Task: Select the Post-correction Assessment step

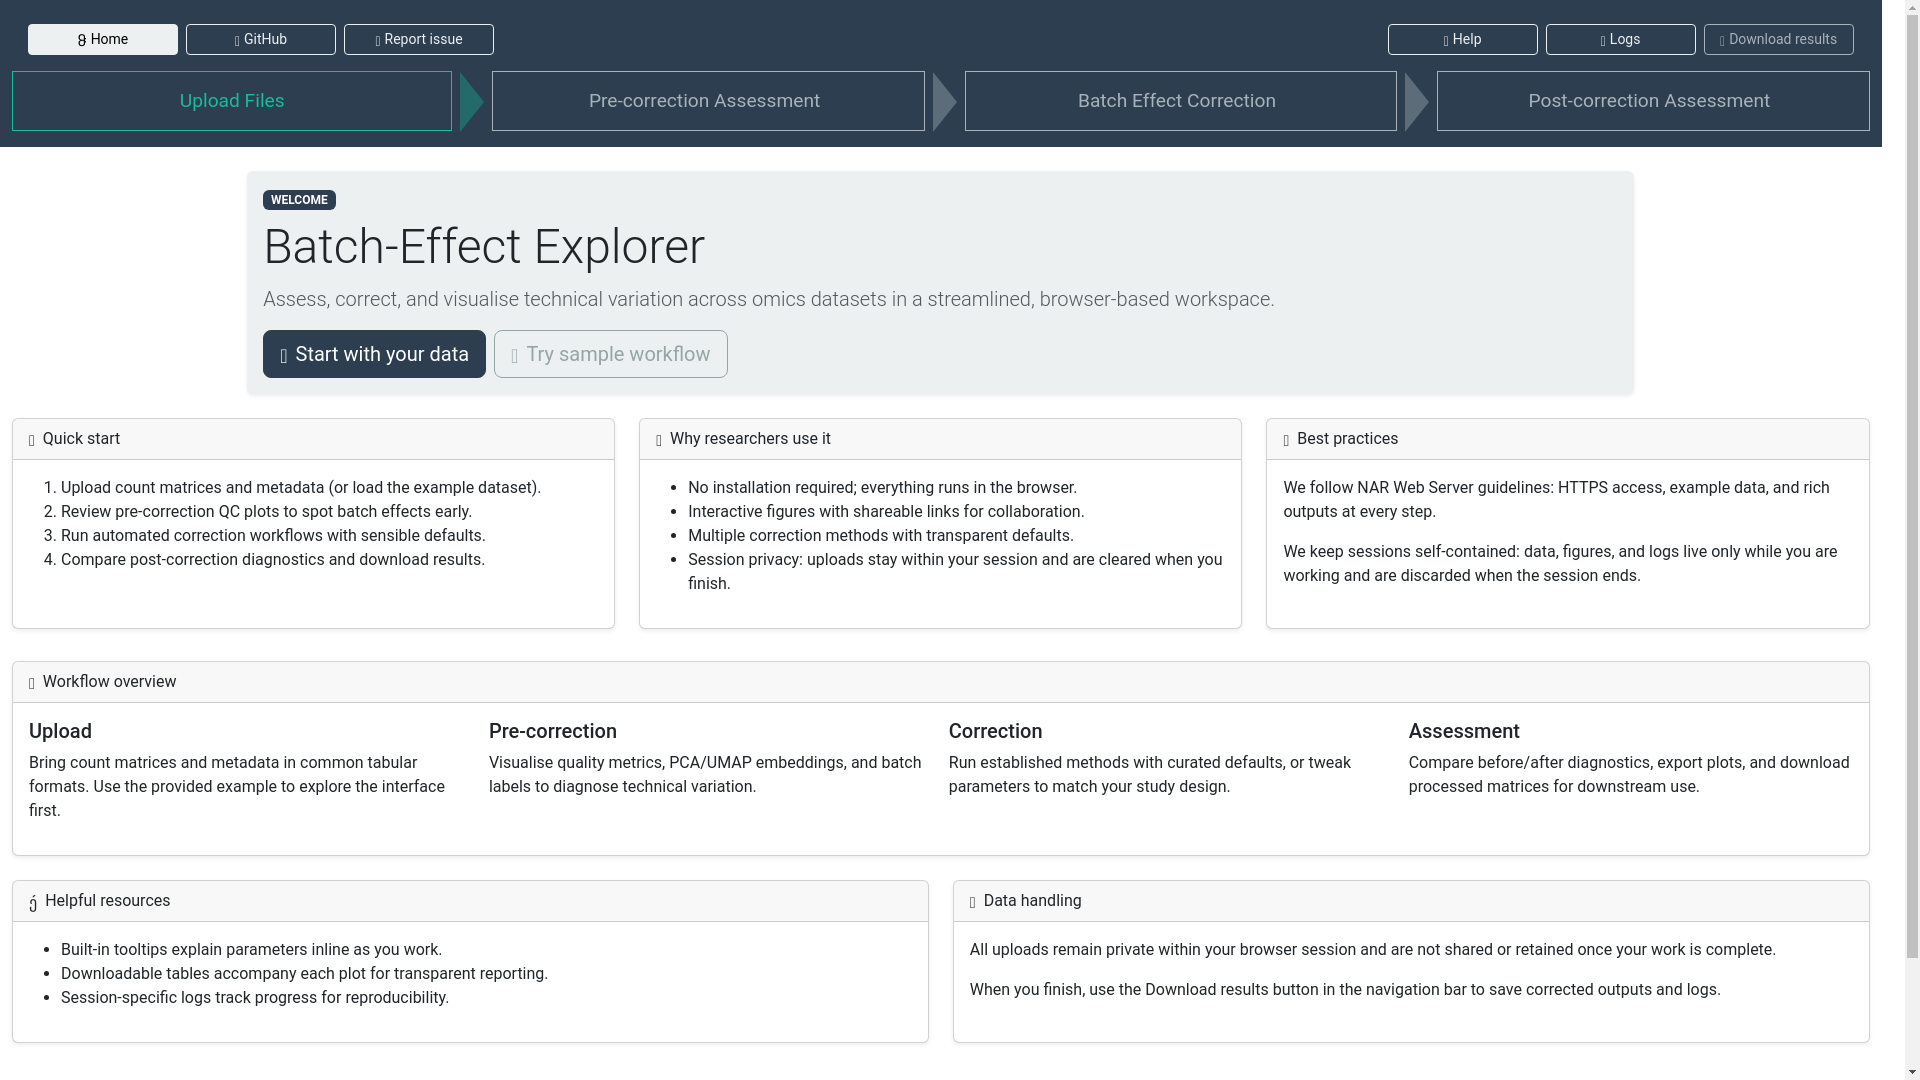Action: point(1653,101)
